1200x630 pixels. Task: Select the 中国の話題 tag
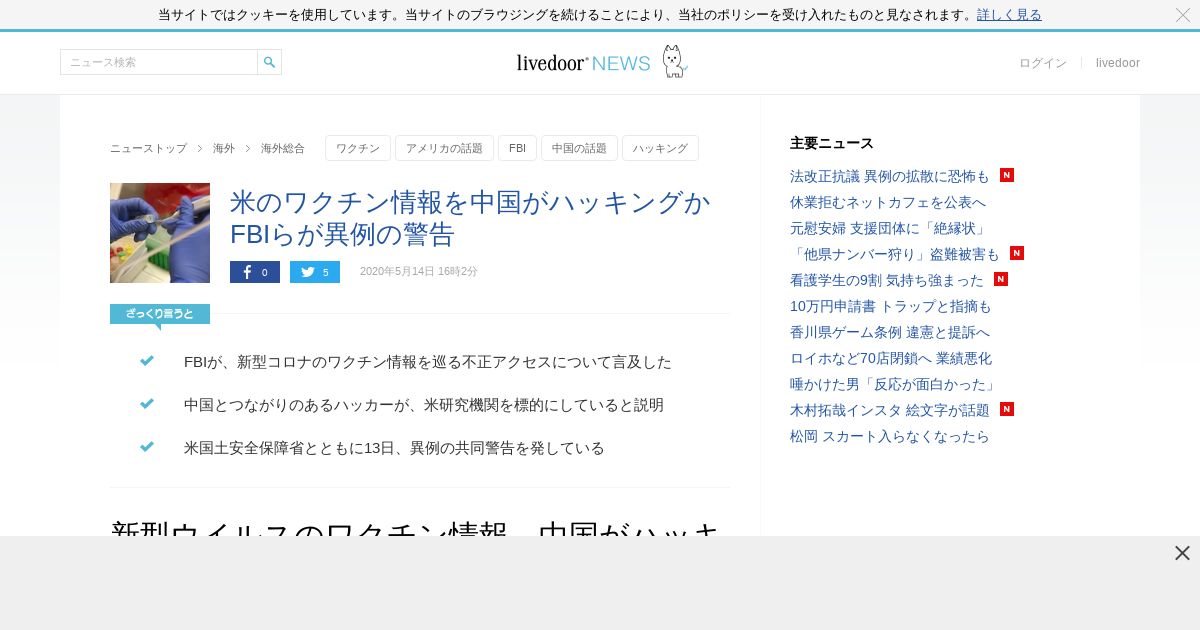coord(579,148)
